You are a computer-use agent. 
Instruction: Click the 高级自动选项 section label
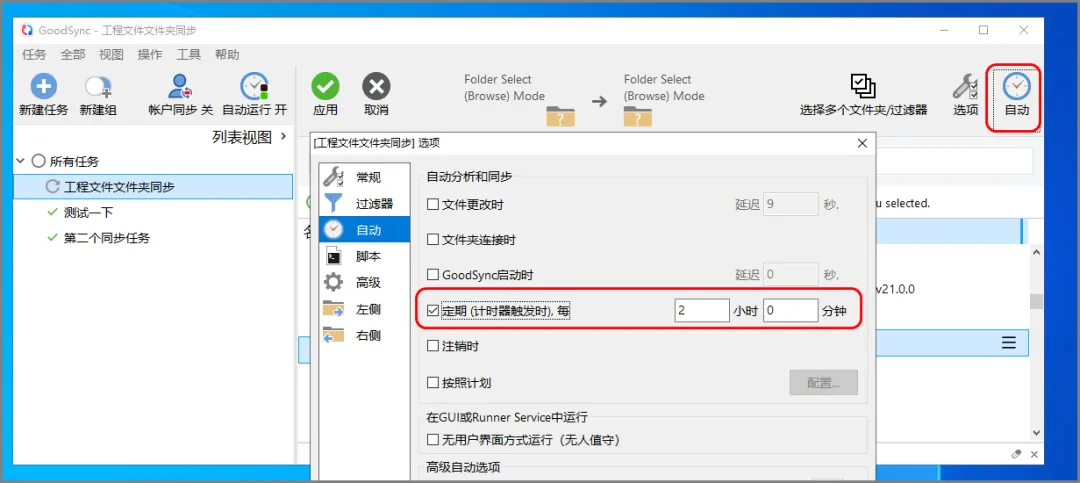pyautogui.click(x=463, y=467)
